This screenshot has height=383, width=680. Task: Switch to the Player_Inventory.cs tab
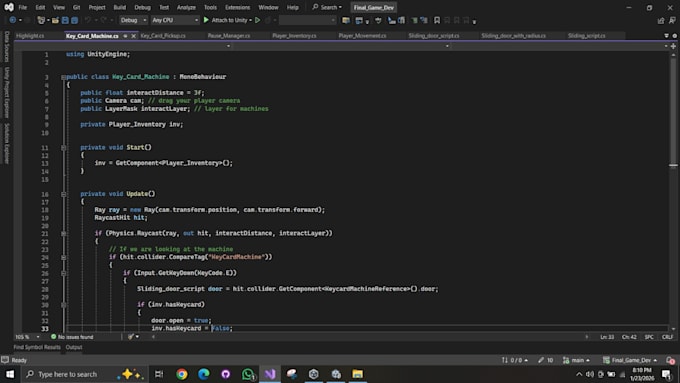point(294,36)
